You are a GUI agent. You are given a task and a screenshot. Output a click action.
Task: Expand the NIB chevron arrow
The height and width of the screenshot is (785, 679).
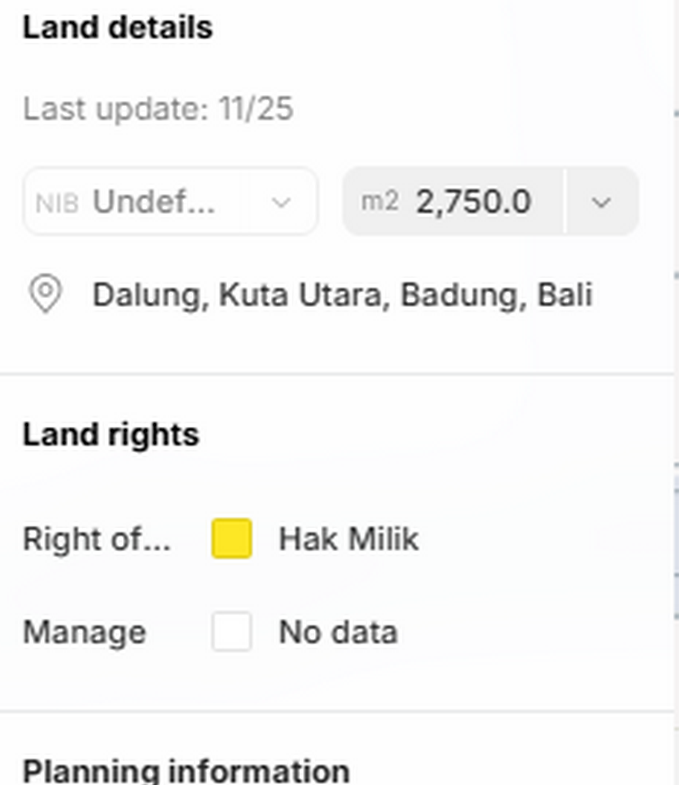pos(282,202)
